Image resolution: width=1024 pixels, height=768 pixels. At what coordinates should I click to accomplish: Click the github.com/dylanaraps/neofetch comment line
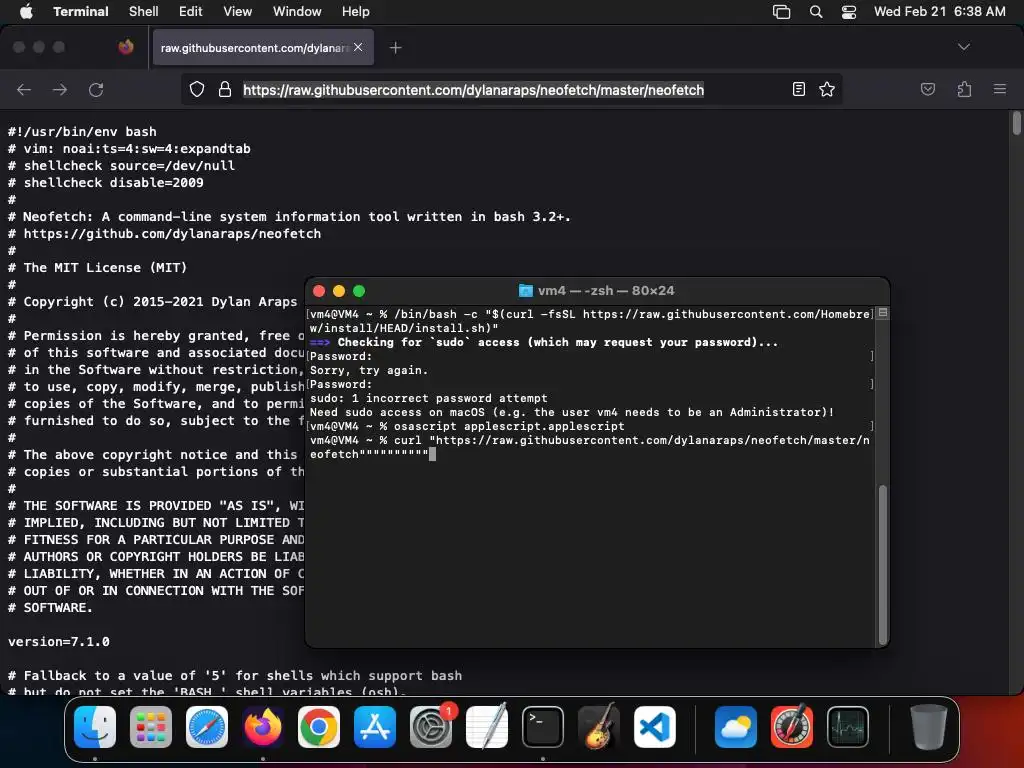(165, 233)
